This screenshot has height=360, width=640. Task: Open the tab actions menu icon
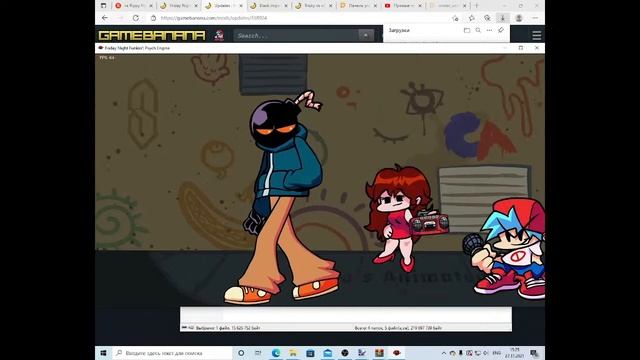103,6
